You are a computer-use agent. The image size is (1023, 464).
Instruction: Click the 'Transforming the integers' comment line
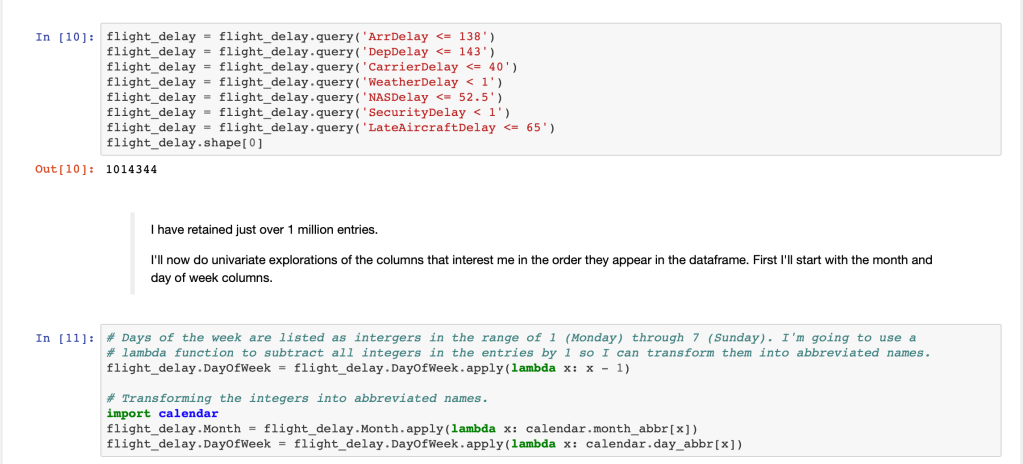point(297,398)
